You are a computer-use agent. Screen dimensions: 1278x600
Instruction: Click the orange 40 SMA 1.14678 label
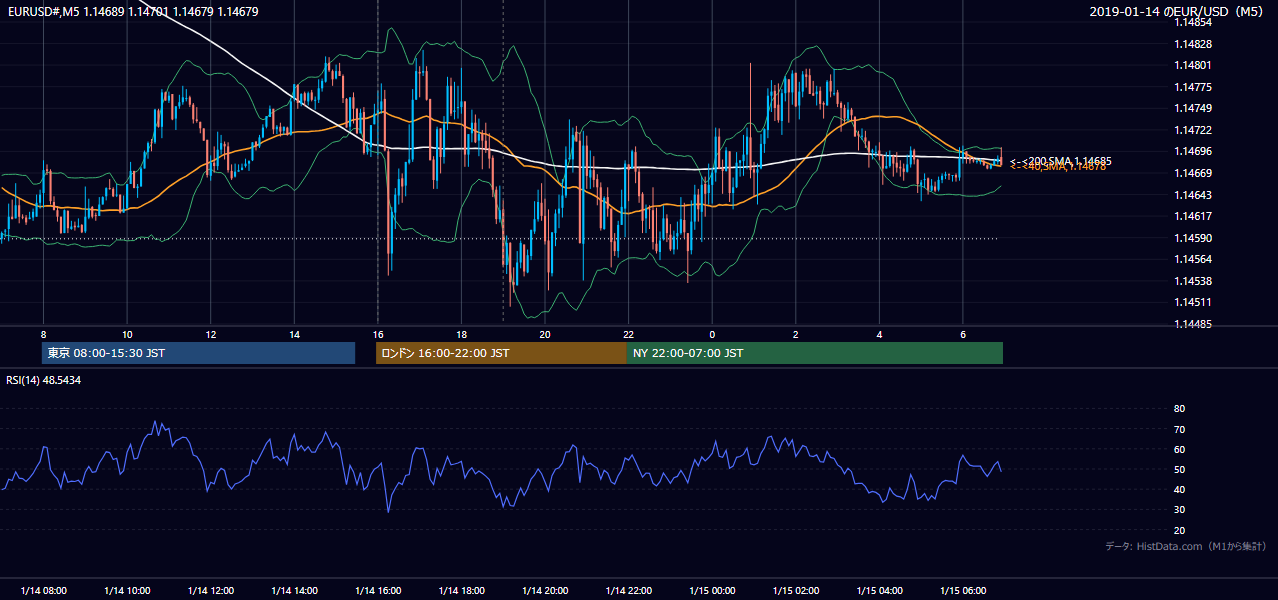tap(1058, 167)
